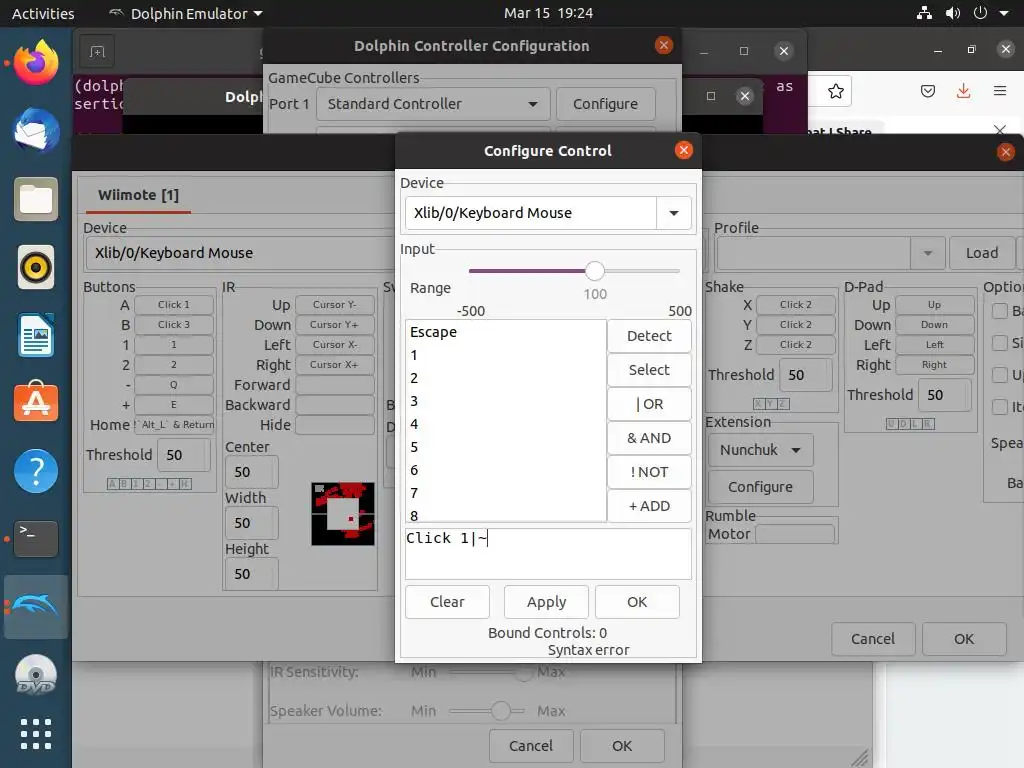Image resolution: width=1024 pixels, height=768 pixels.
Task: Open LibreOffice Writer from the dock
Action: tap(36, 335)
